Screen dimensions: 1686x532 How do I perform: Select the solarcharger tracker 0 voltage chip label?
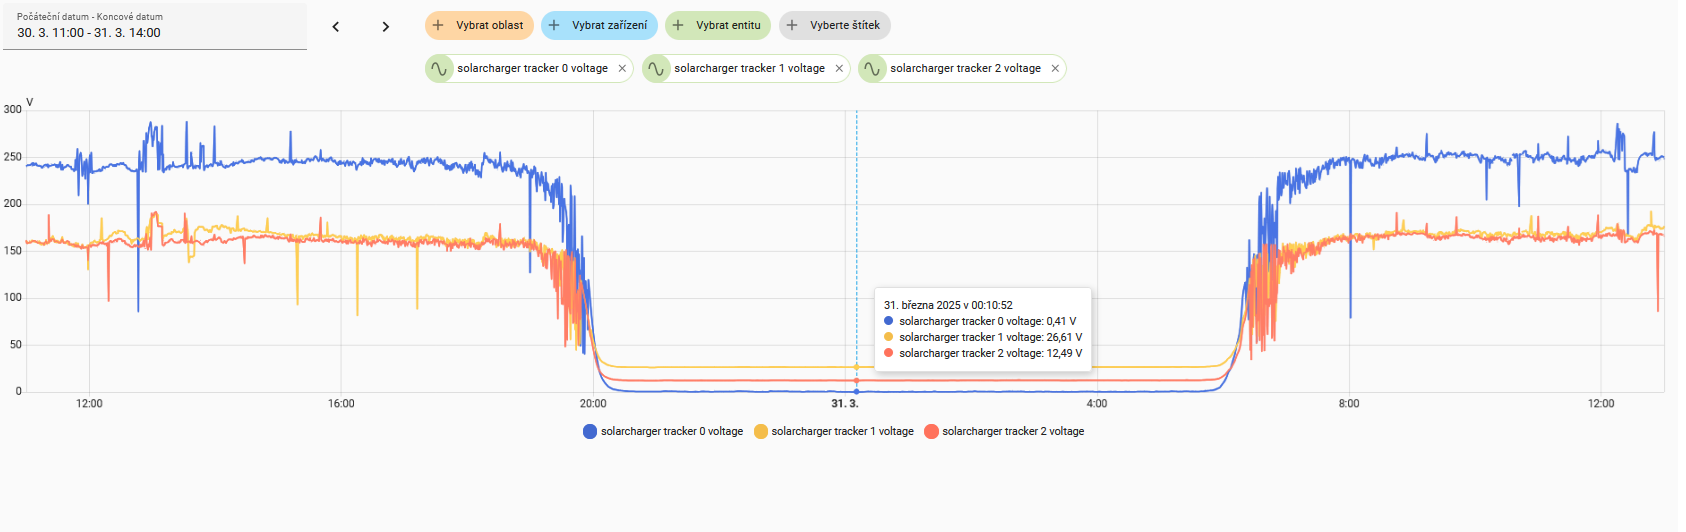532,69
